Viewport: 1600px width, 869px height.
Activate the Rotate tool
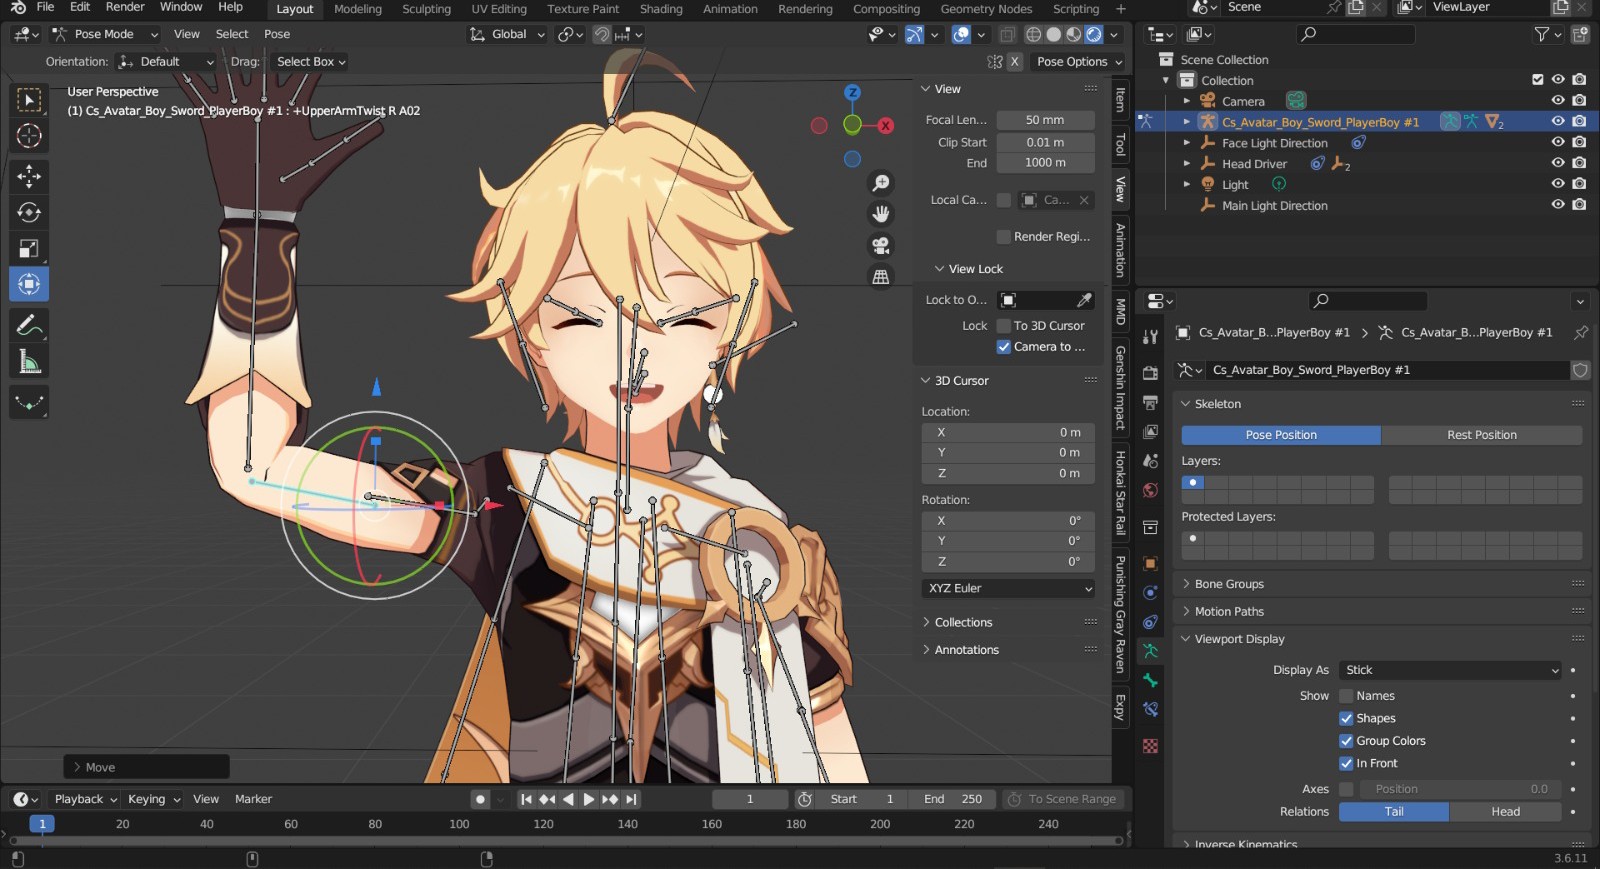pos(29,212)
